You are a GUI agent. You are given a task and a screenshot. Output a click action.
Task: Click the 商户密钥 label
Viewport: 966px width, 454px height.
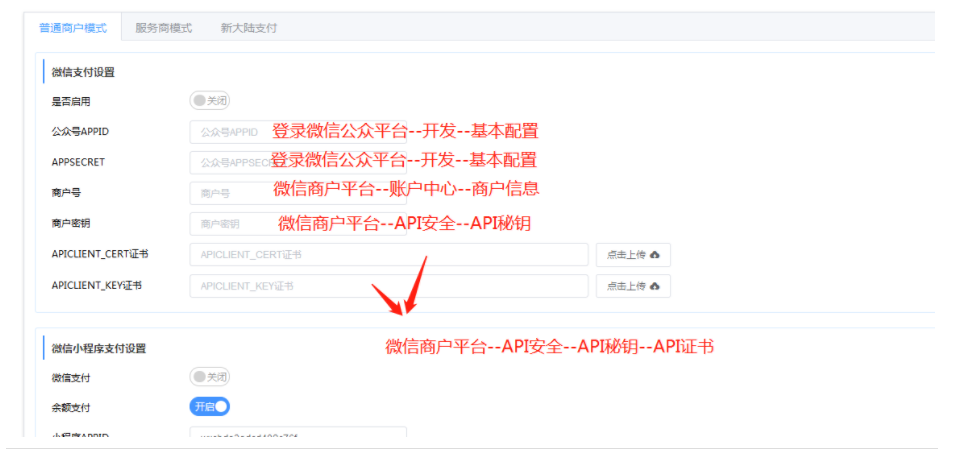pyautogui.click(x=71, y=224)
